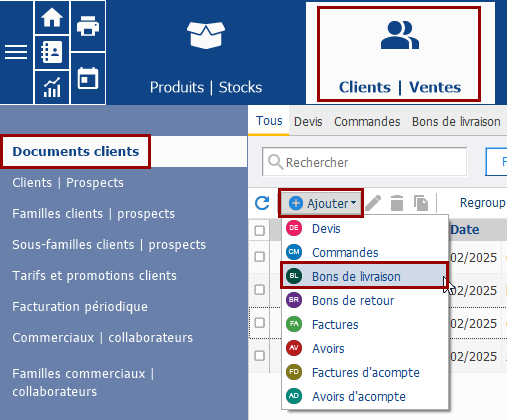This screenshot has height=420, width=507.
Task: Click the Home house icon
Action: pos(52,17)
